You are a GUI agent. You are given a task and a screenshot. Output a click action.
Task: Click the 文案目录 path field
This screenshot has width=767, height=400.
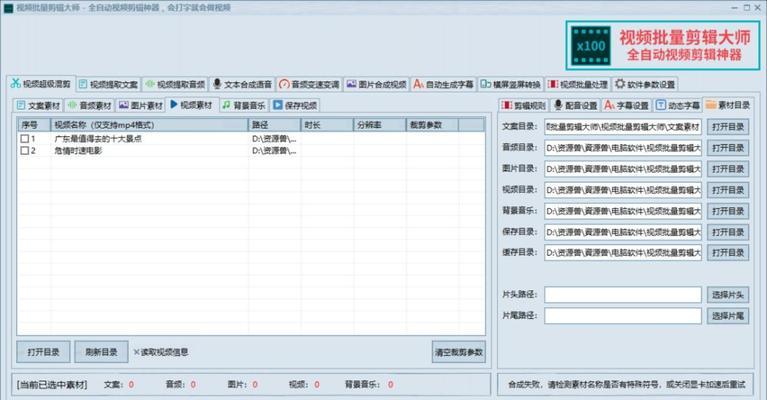(623, 127)
